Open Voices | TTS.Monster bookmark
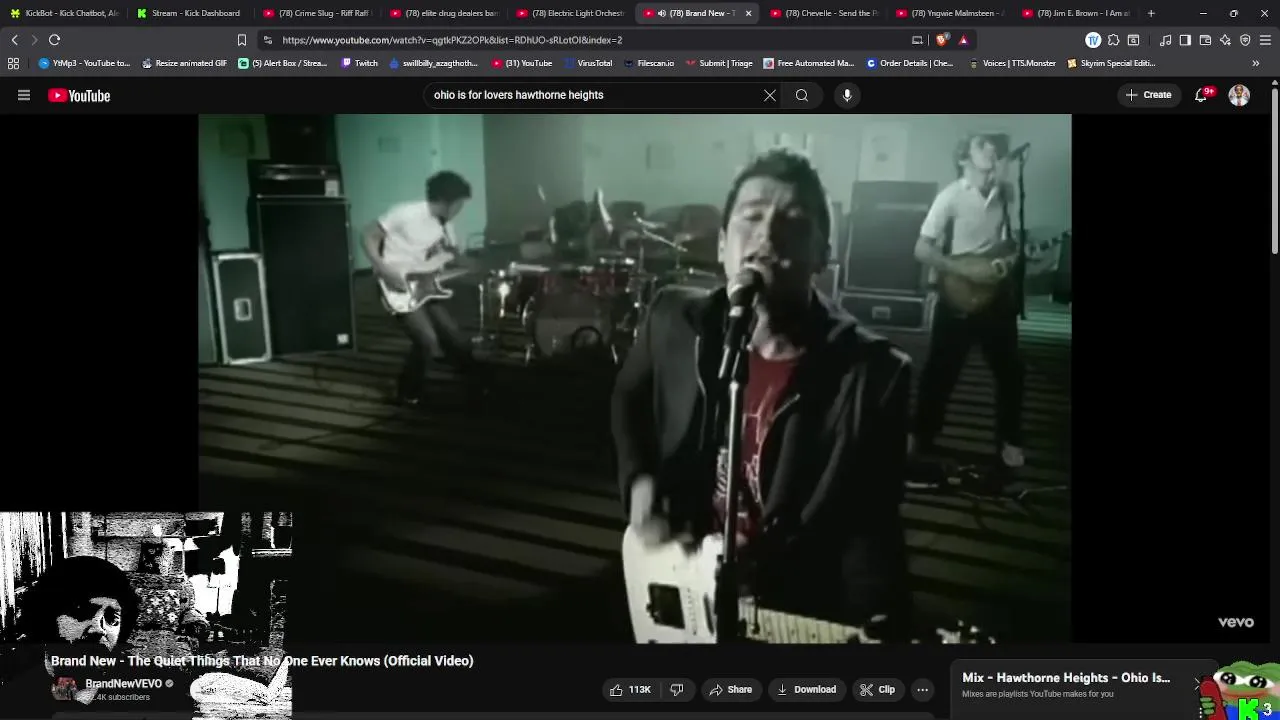The height and width of the screenshot is (720, 1280). tap(1012, 63)
